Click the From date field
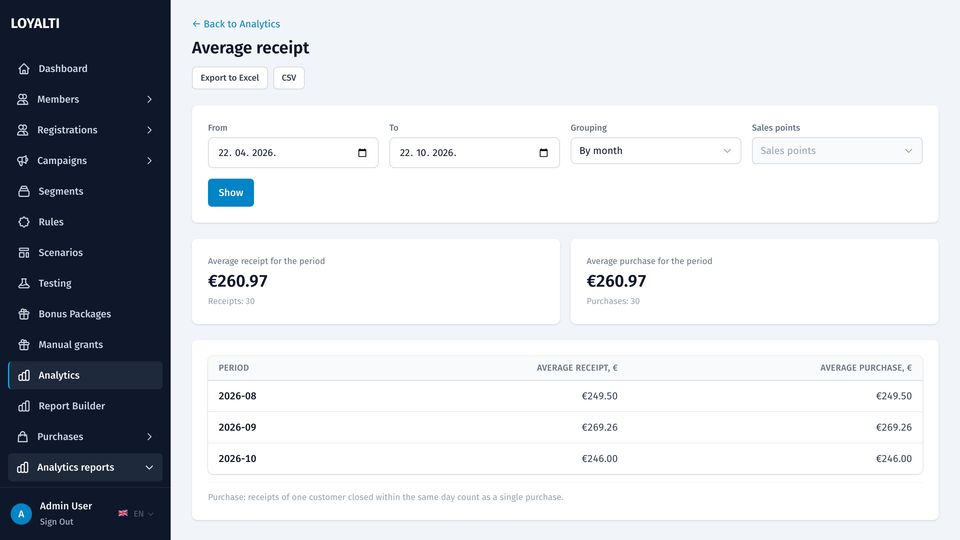This screenshot has height=540, width=960. pos(293,152)
